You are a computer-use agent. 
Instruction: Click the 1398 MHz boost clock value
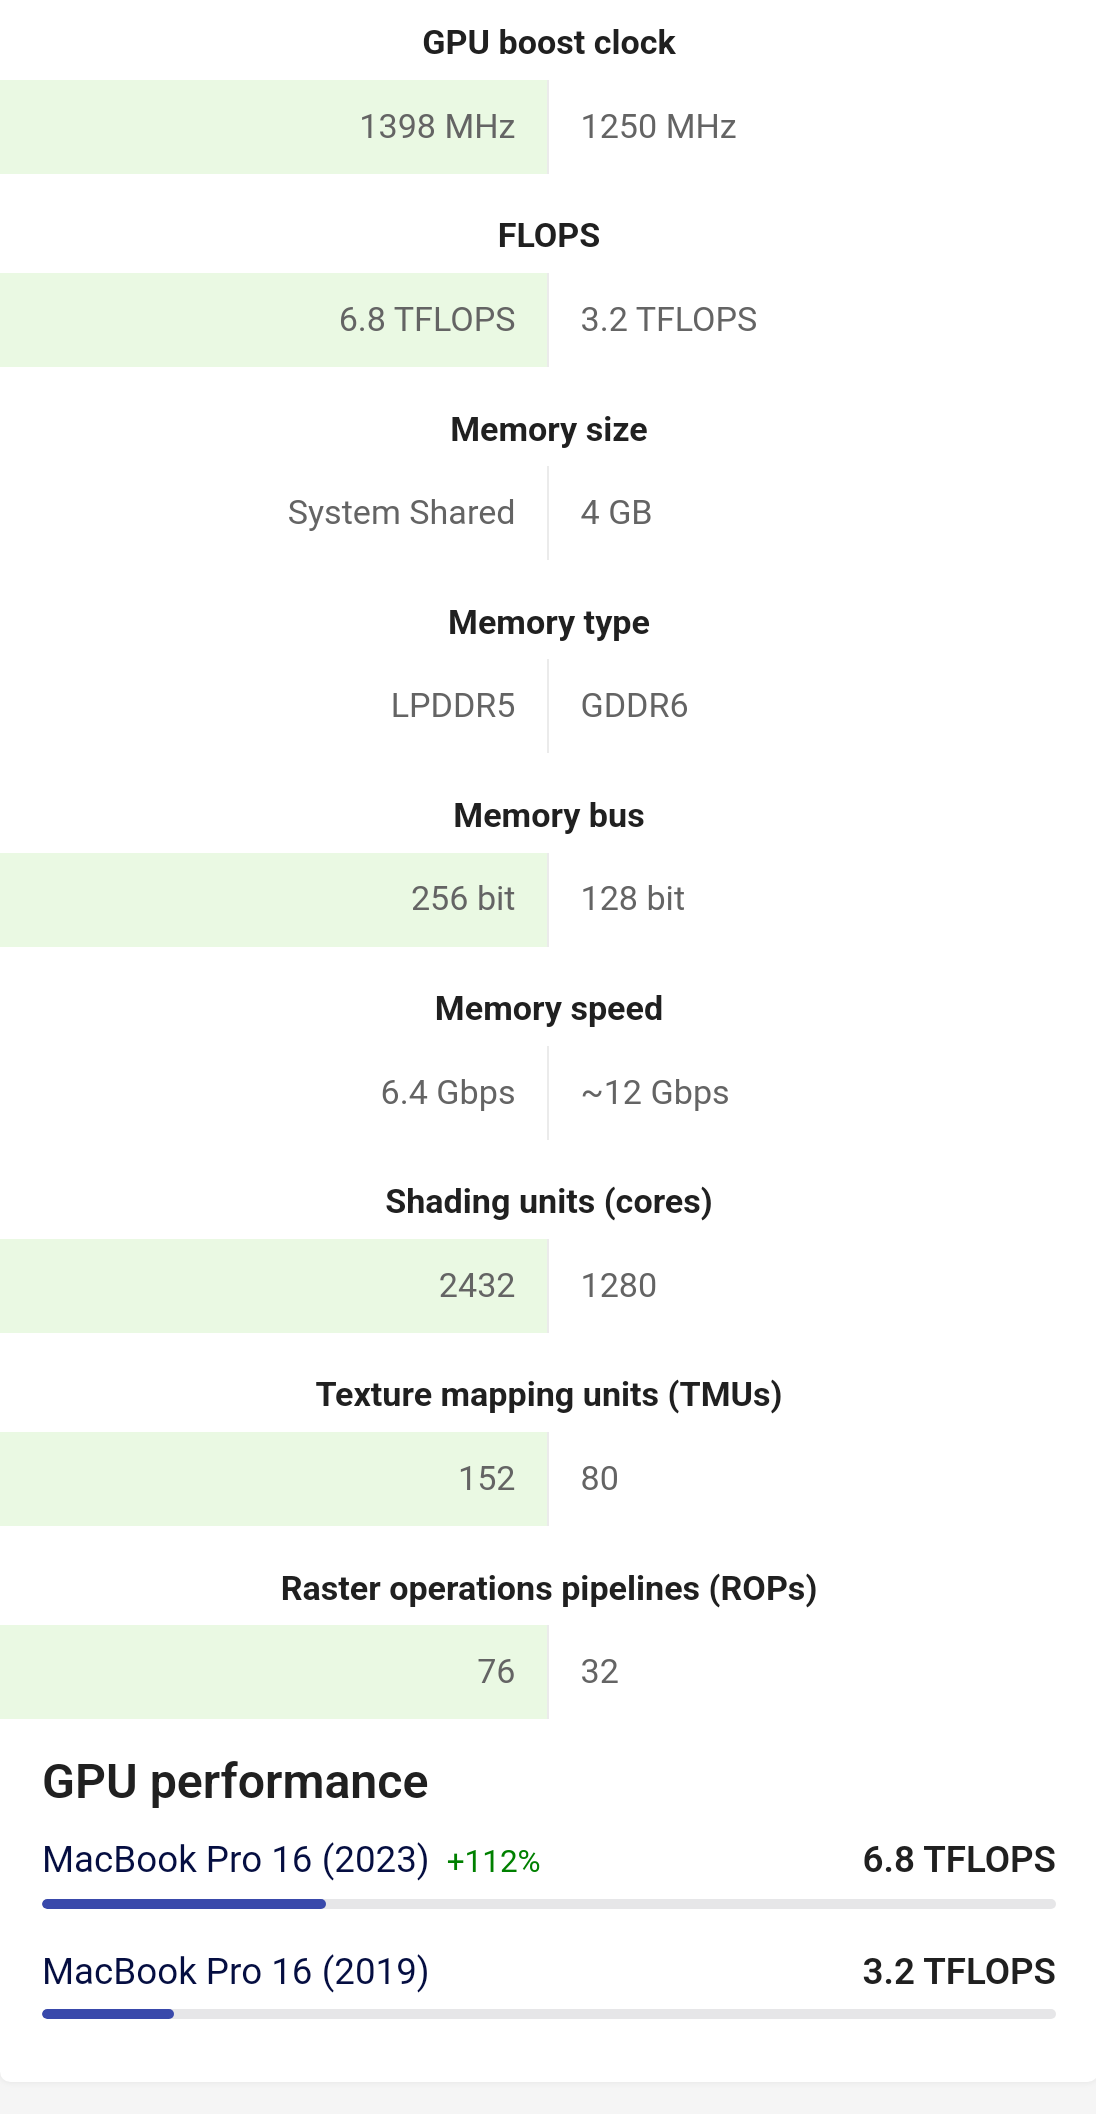tap(437, 127)
